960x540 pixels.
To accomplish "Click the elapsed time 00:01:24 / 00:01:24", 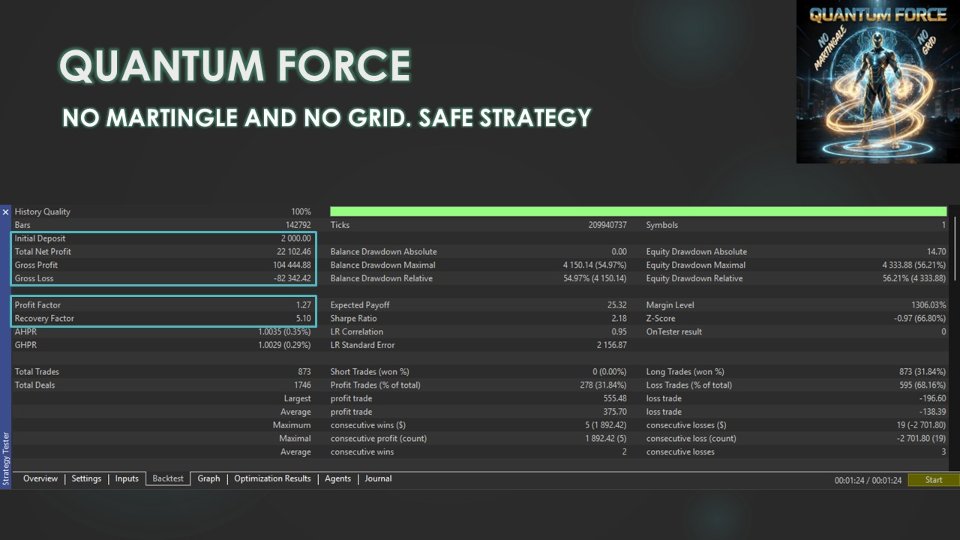I will pyautogui.click(x=868, y=481).
